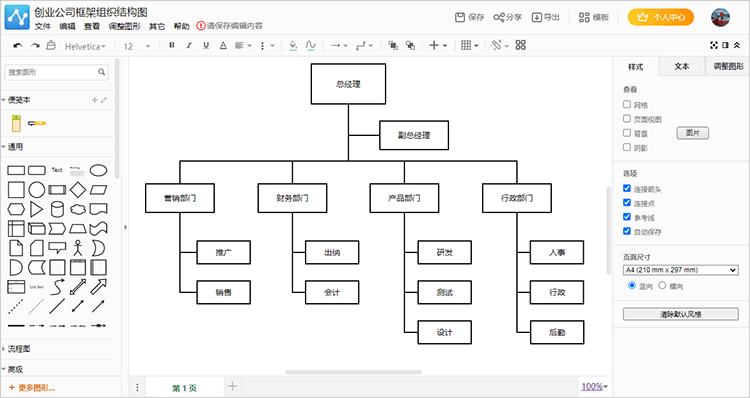Click the undo arrow icon
This screenshot has width=750, height=398.
(x=18, y=45)
